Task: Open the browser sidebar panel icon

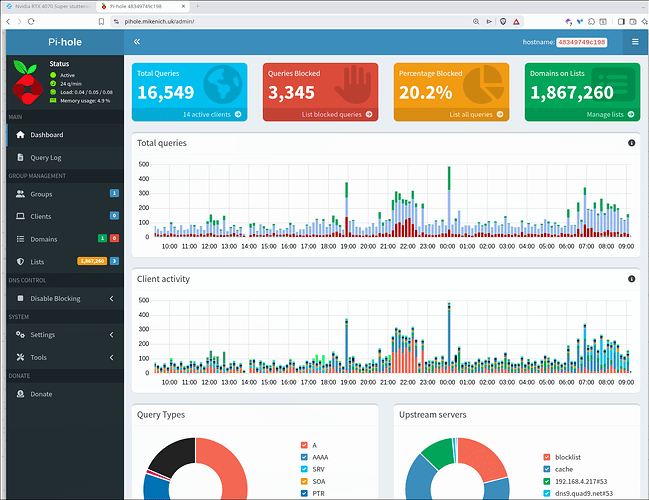Action: (x=621, y=22)
